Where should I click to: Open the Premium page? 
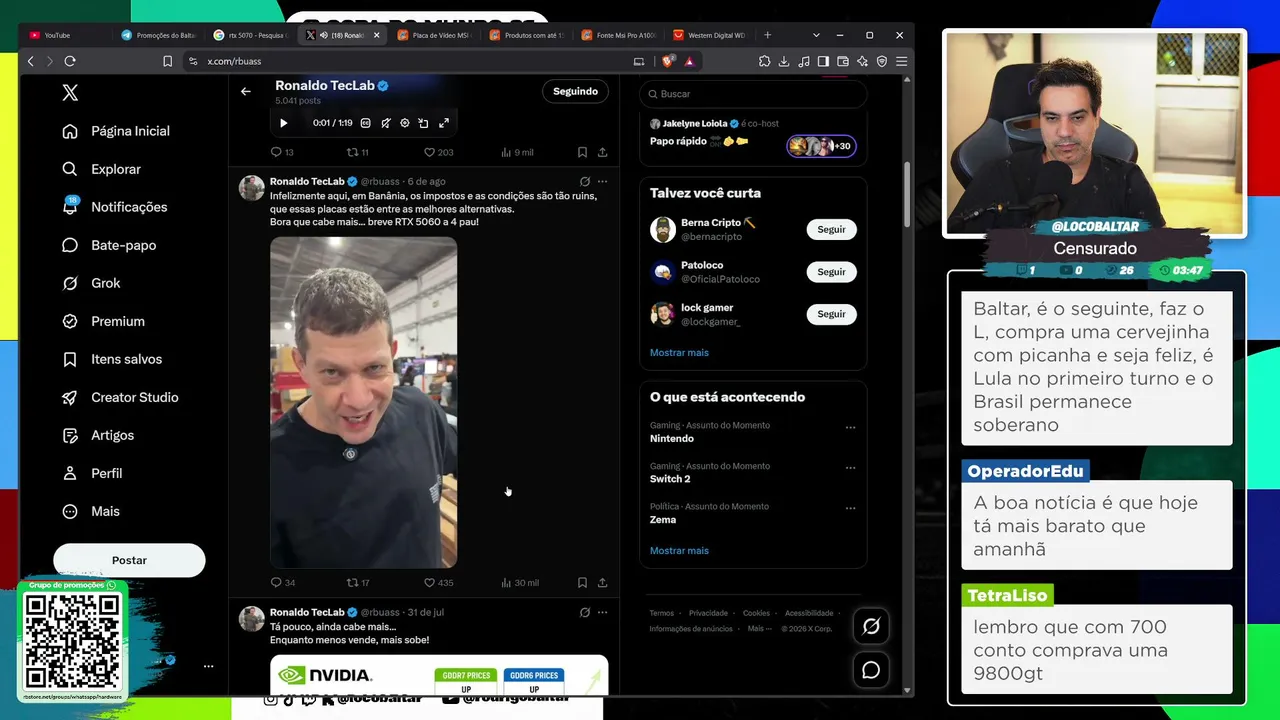(x=103, y=321)
